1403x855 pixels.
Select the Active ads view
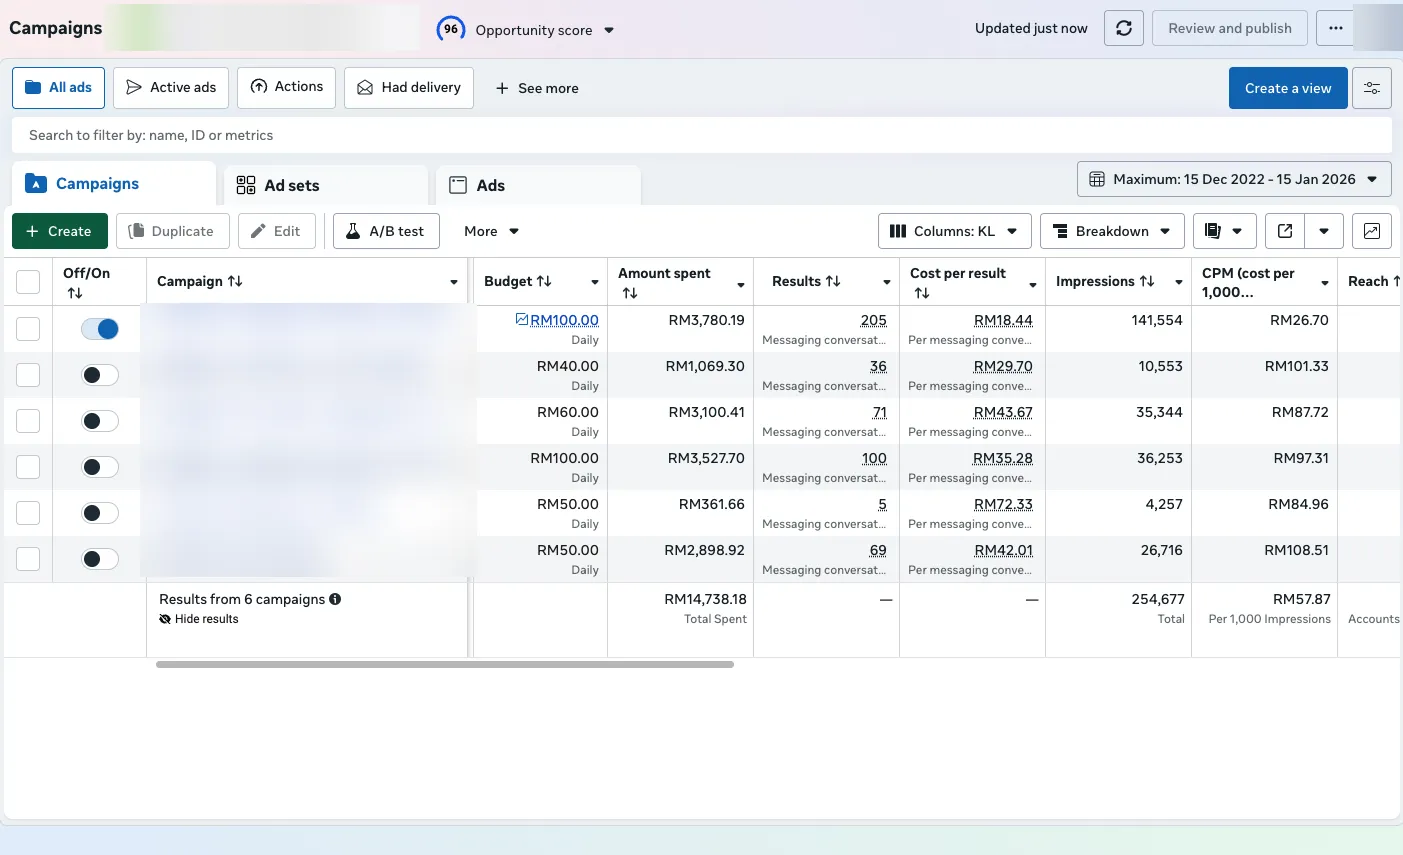pyautogui.click(x=171, y=88)
